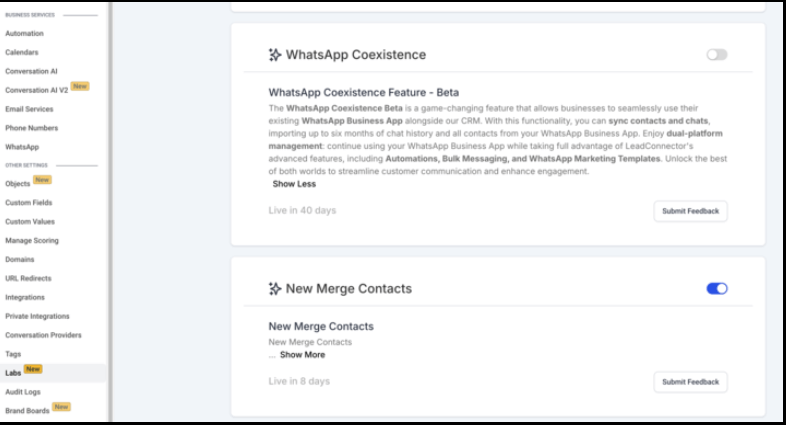786x425 pixels.
Task: Open the Calendars settings page
Action: tap(22, 52)
